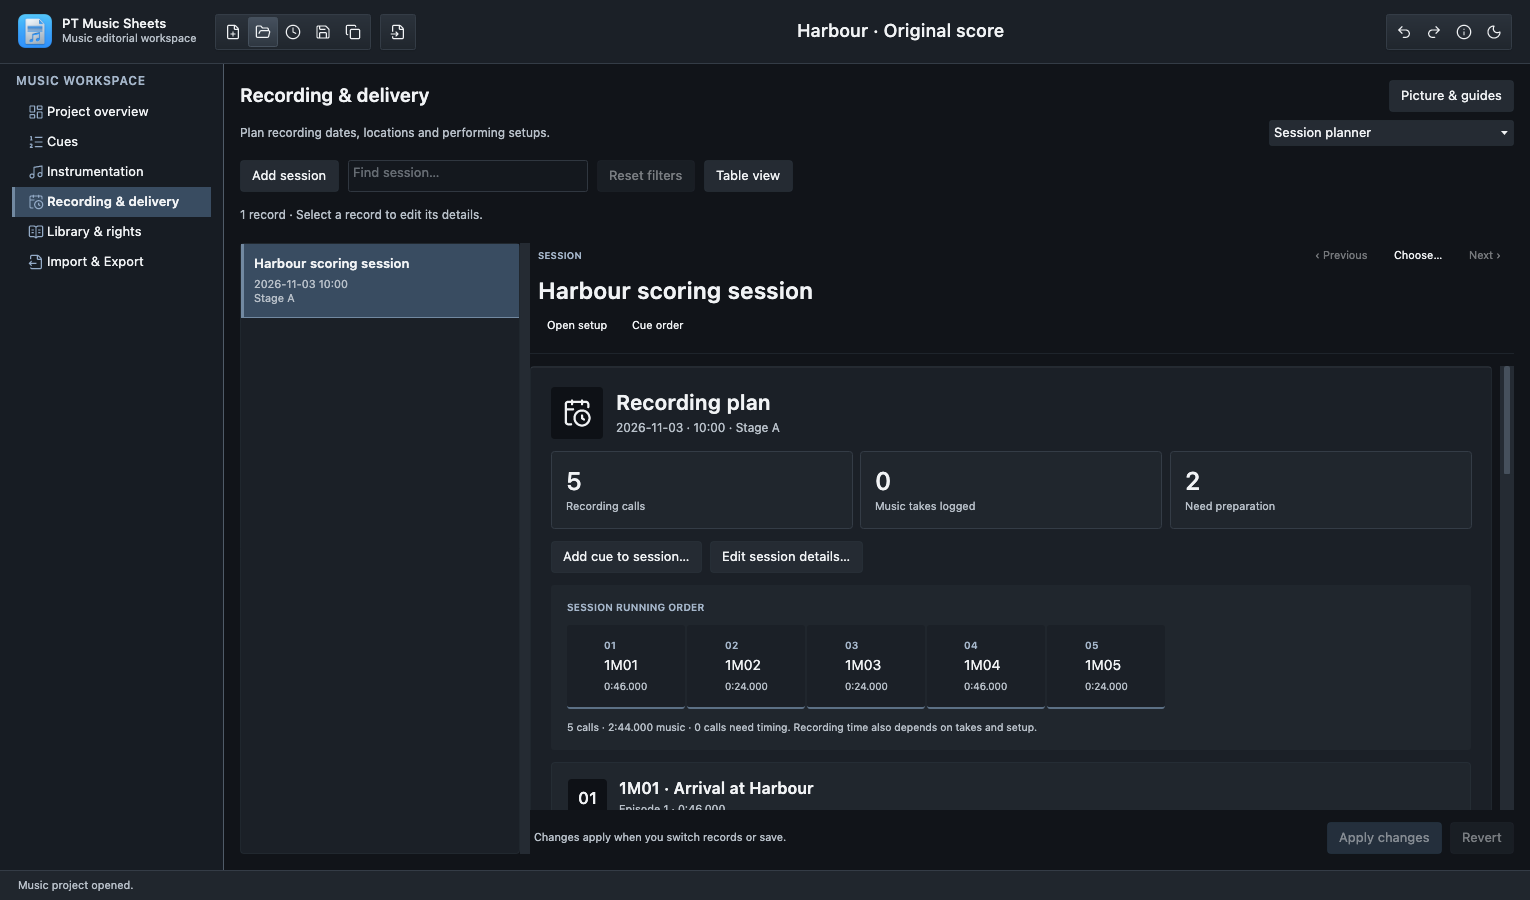Switch to the Open setup tab

pos(577,326)
